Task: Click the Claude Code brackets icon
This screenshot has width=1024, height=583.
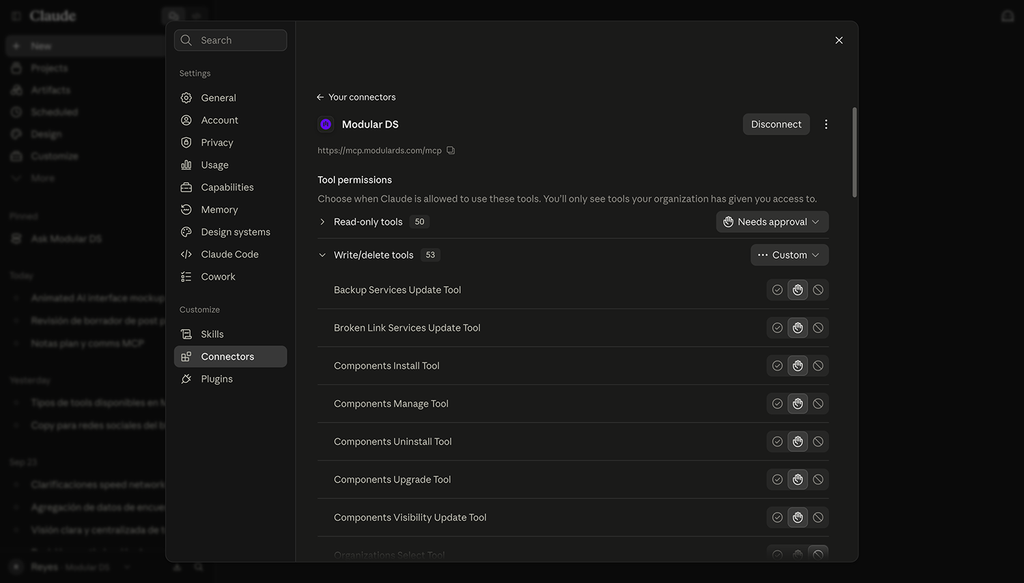Action: (x=186, y=254)
